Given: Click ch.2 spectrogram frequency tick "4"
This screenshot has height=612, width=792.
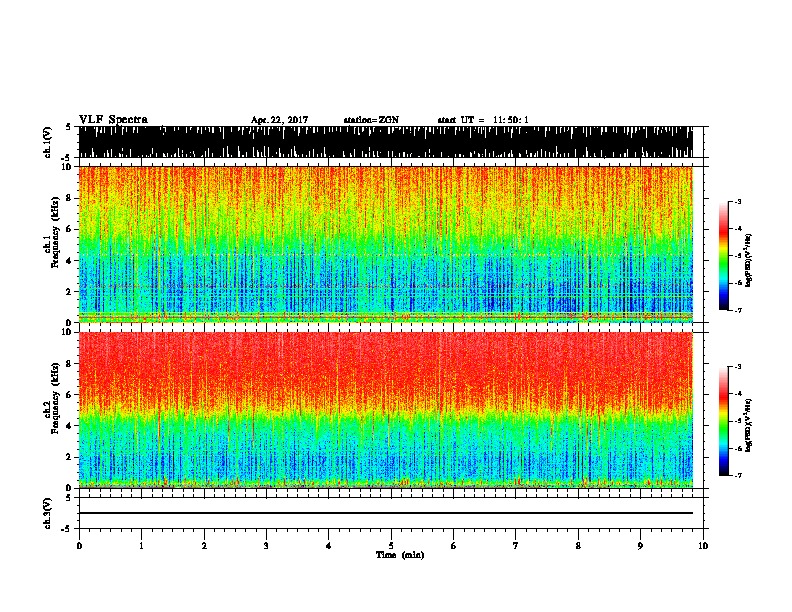Looking at the screenshot, I should tap(68, 426).
